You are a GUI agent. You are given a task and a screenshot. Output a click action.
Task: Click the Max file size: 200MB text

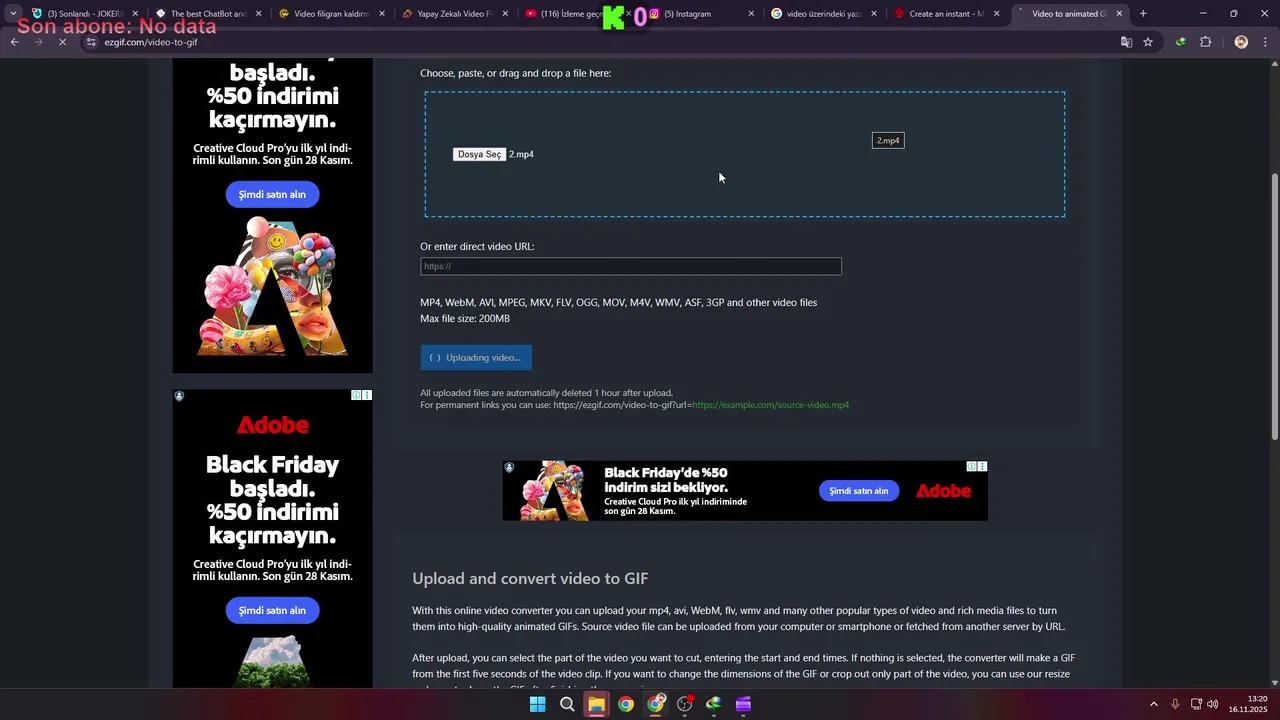pyautogui.click(x=465, y=319)
